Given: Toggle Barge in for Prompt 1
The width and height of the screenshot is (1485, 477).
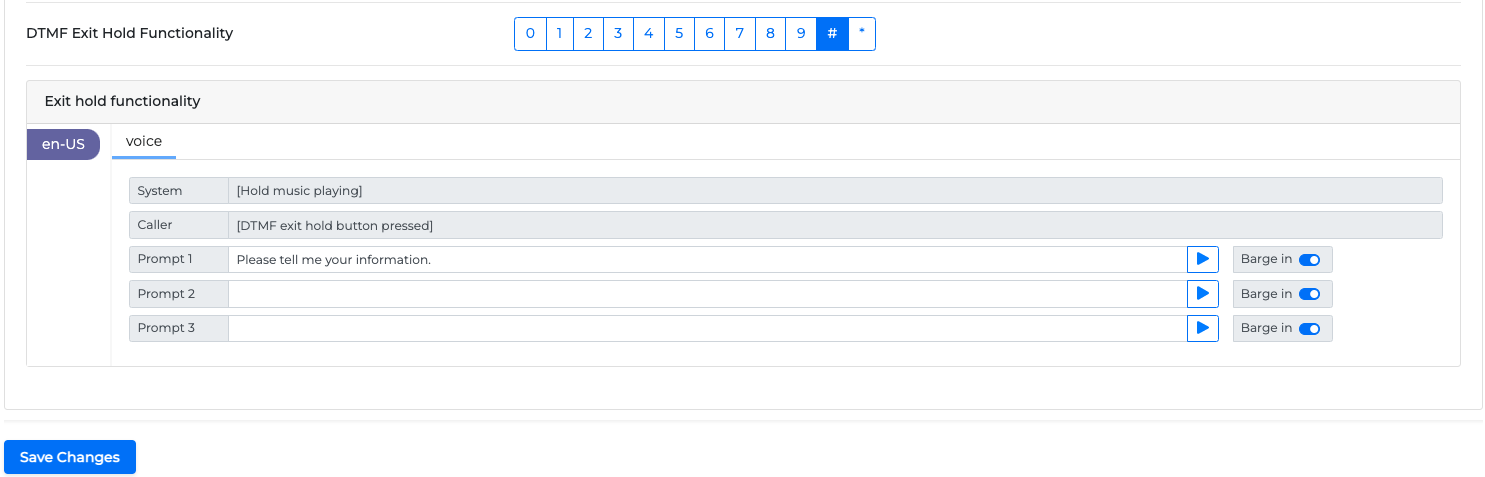Looking at the screenshot, I should [1309, 260].
